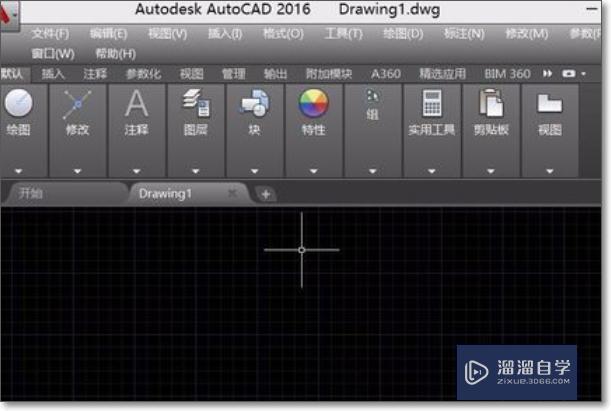Open the 修改 (Modify) panel icon

pyautogui.click(x=77, y=104)
